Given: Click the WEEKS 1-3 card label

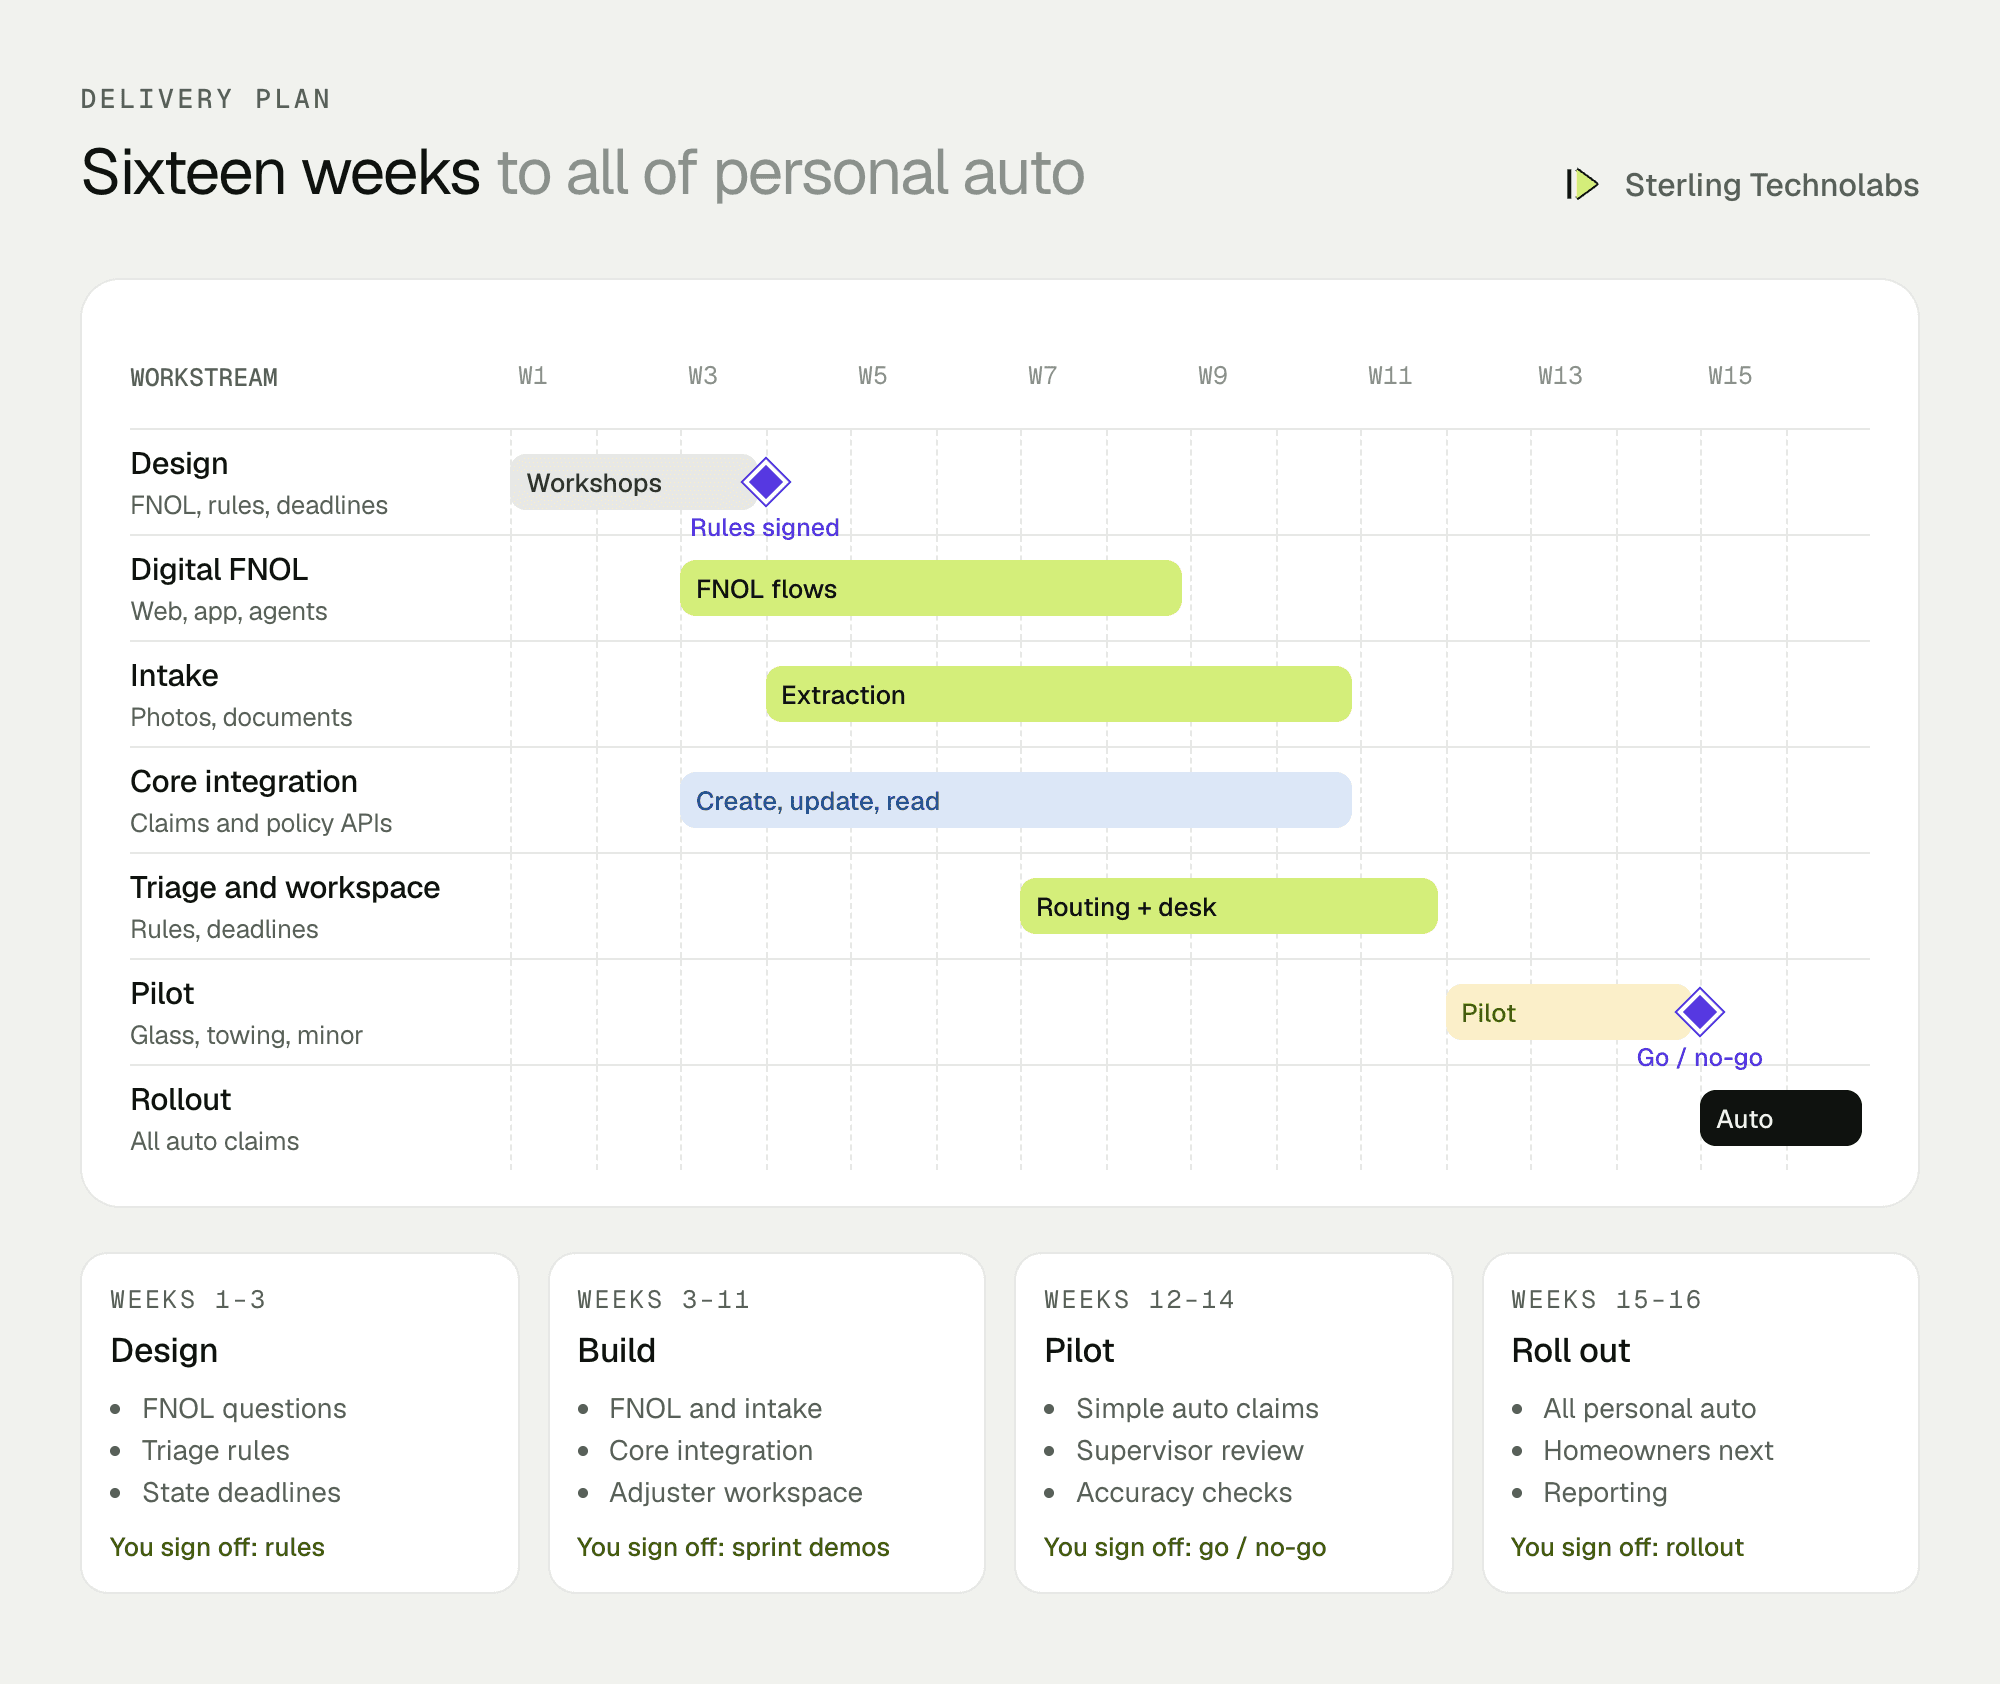Looking at the screenshot, I should pyautogui.click(x=188, y=1300).
